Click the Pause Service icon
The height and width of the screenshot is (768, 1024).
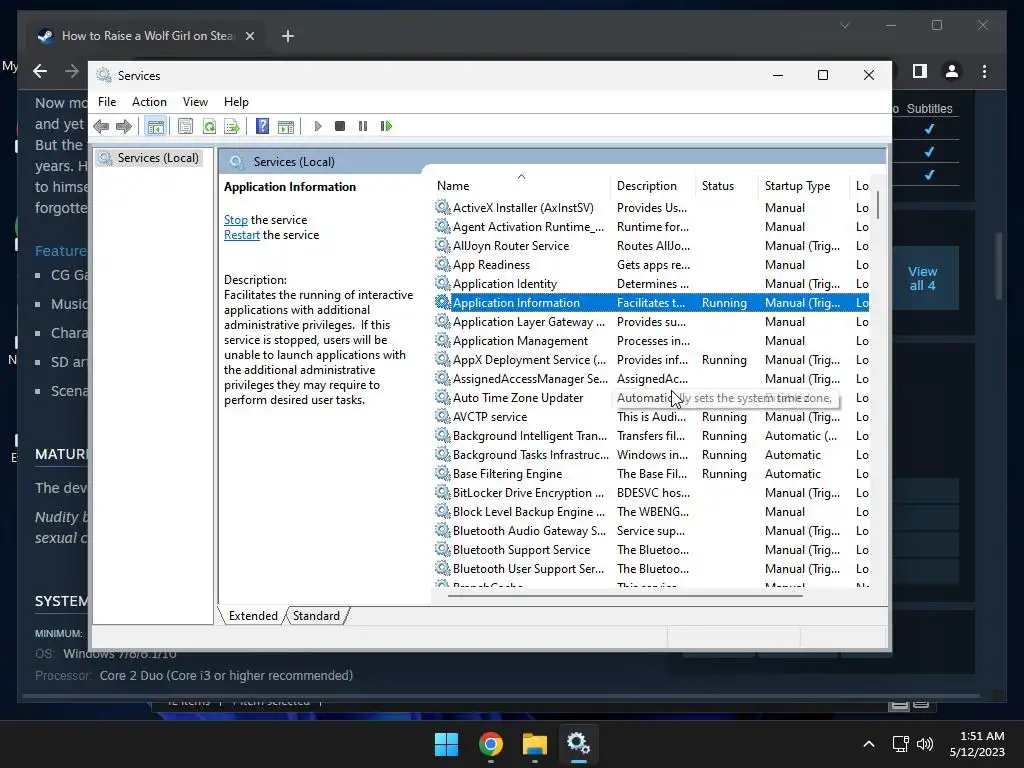tap(363, 126)
